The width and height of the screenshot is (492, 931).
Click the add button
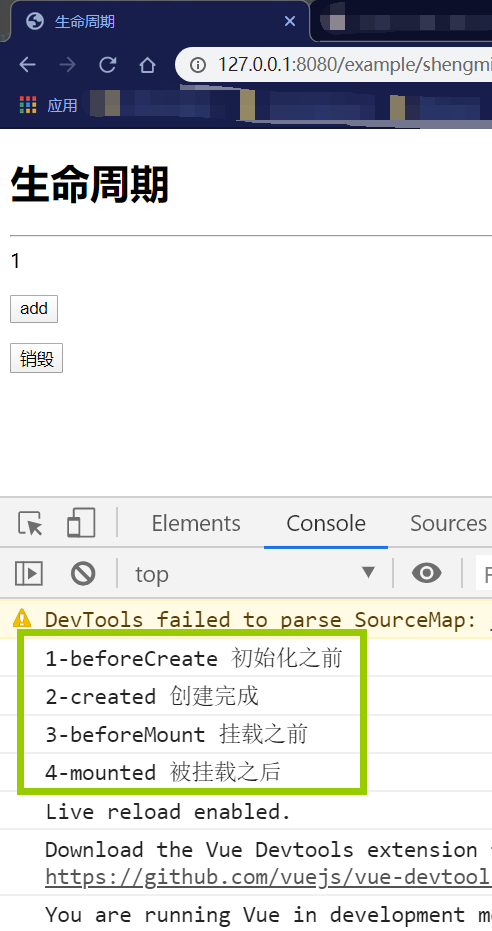tap(34, 309)
